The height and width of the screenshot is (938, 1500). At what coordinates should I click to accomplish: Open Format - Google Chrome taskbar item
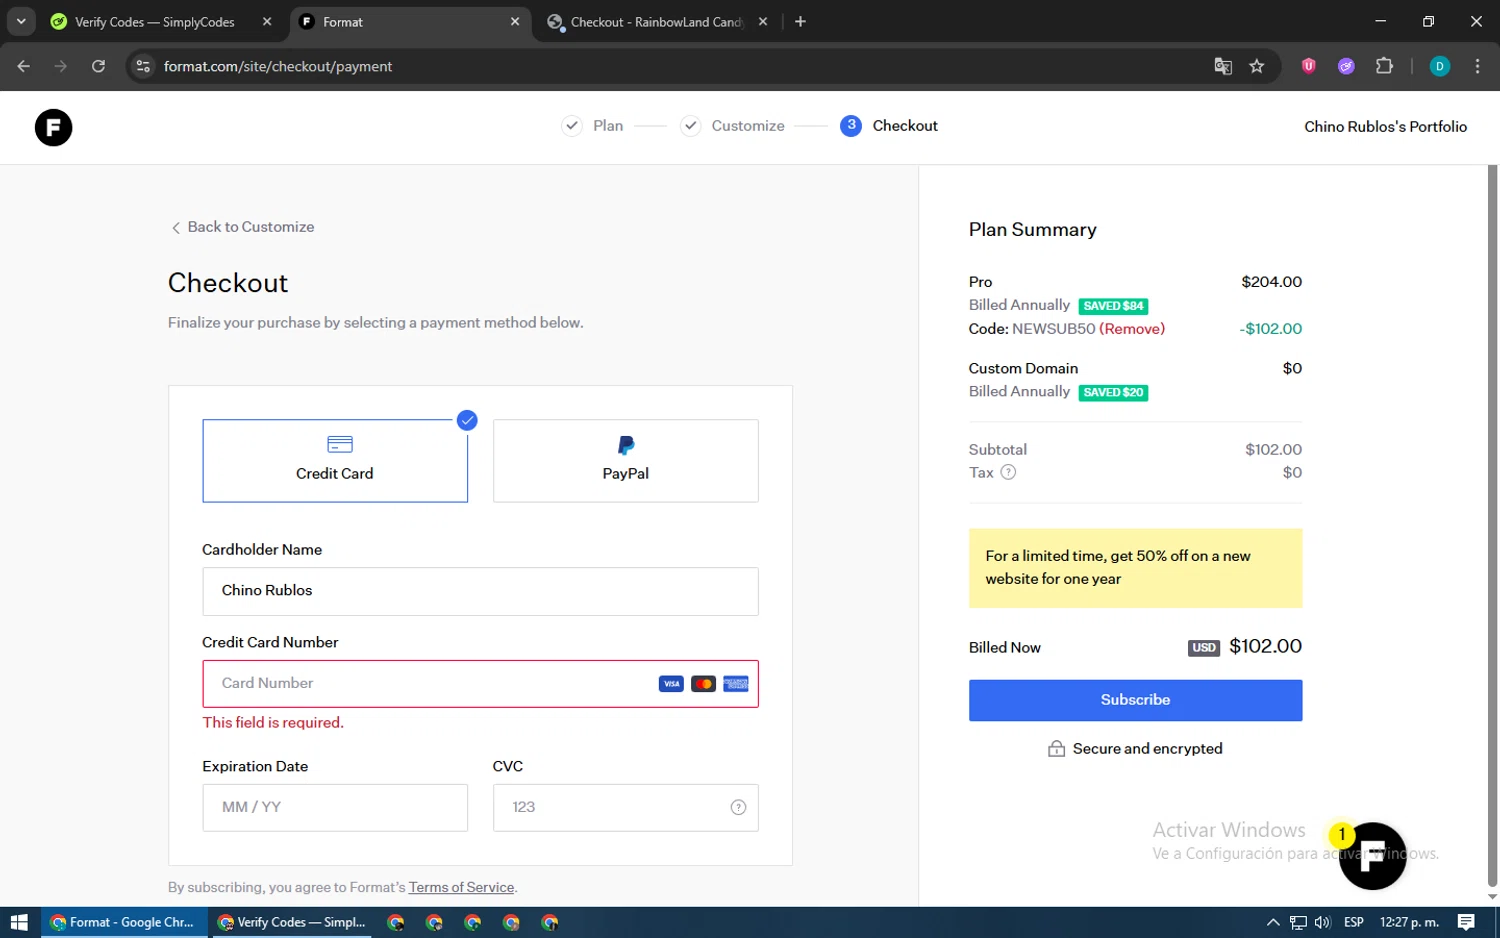(124, 922)
